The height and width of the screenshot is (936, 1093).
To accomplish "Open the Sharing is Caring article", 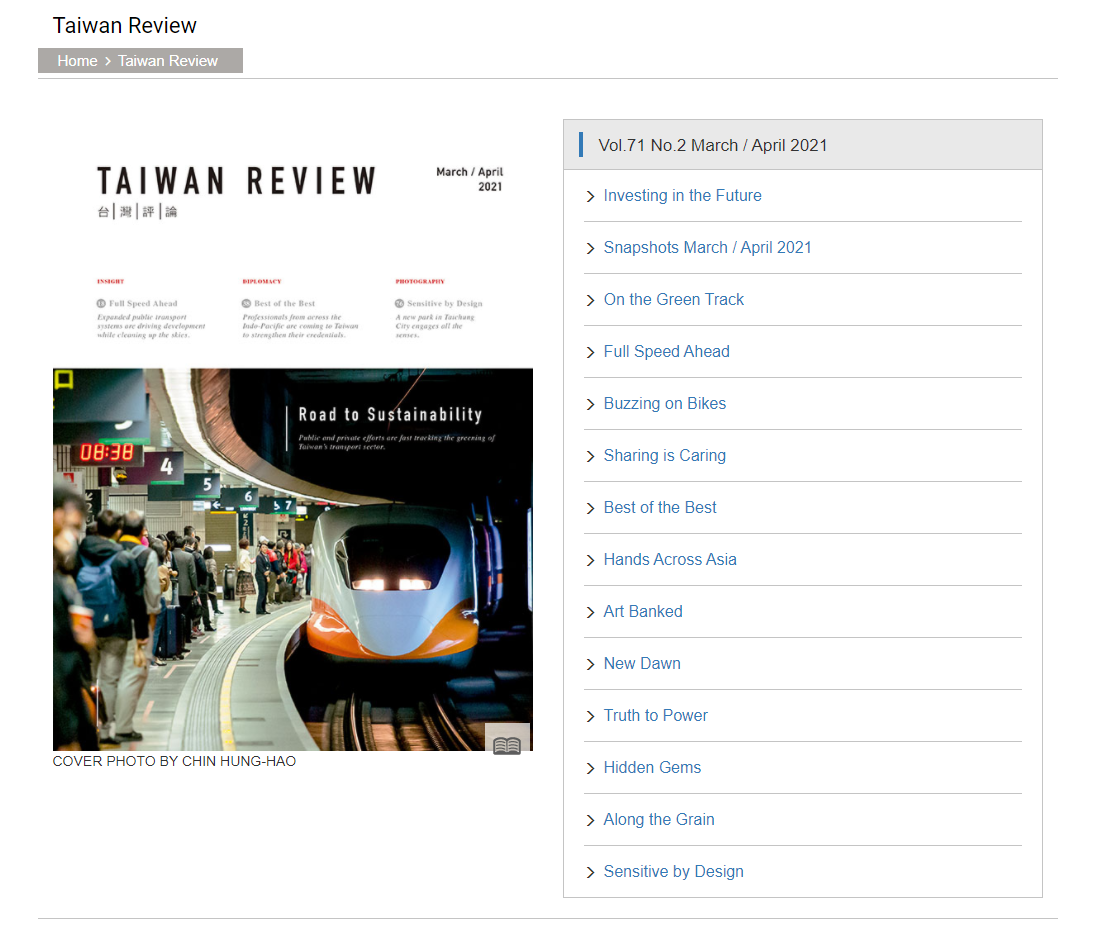I will (x=664, y=456).
